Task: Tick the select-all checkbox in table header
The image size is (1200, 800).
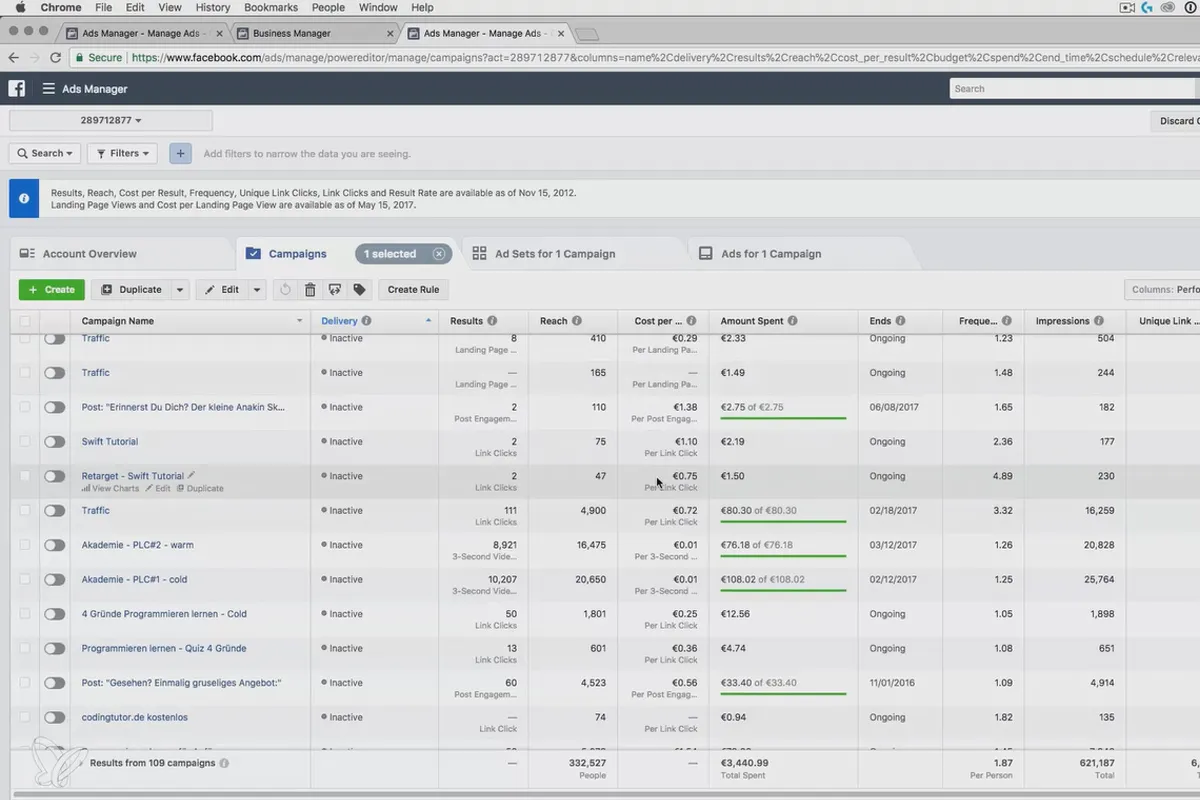Action: [x=25, y=322]
